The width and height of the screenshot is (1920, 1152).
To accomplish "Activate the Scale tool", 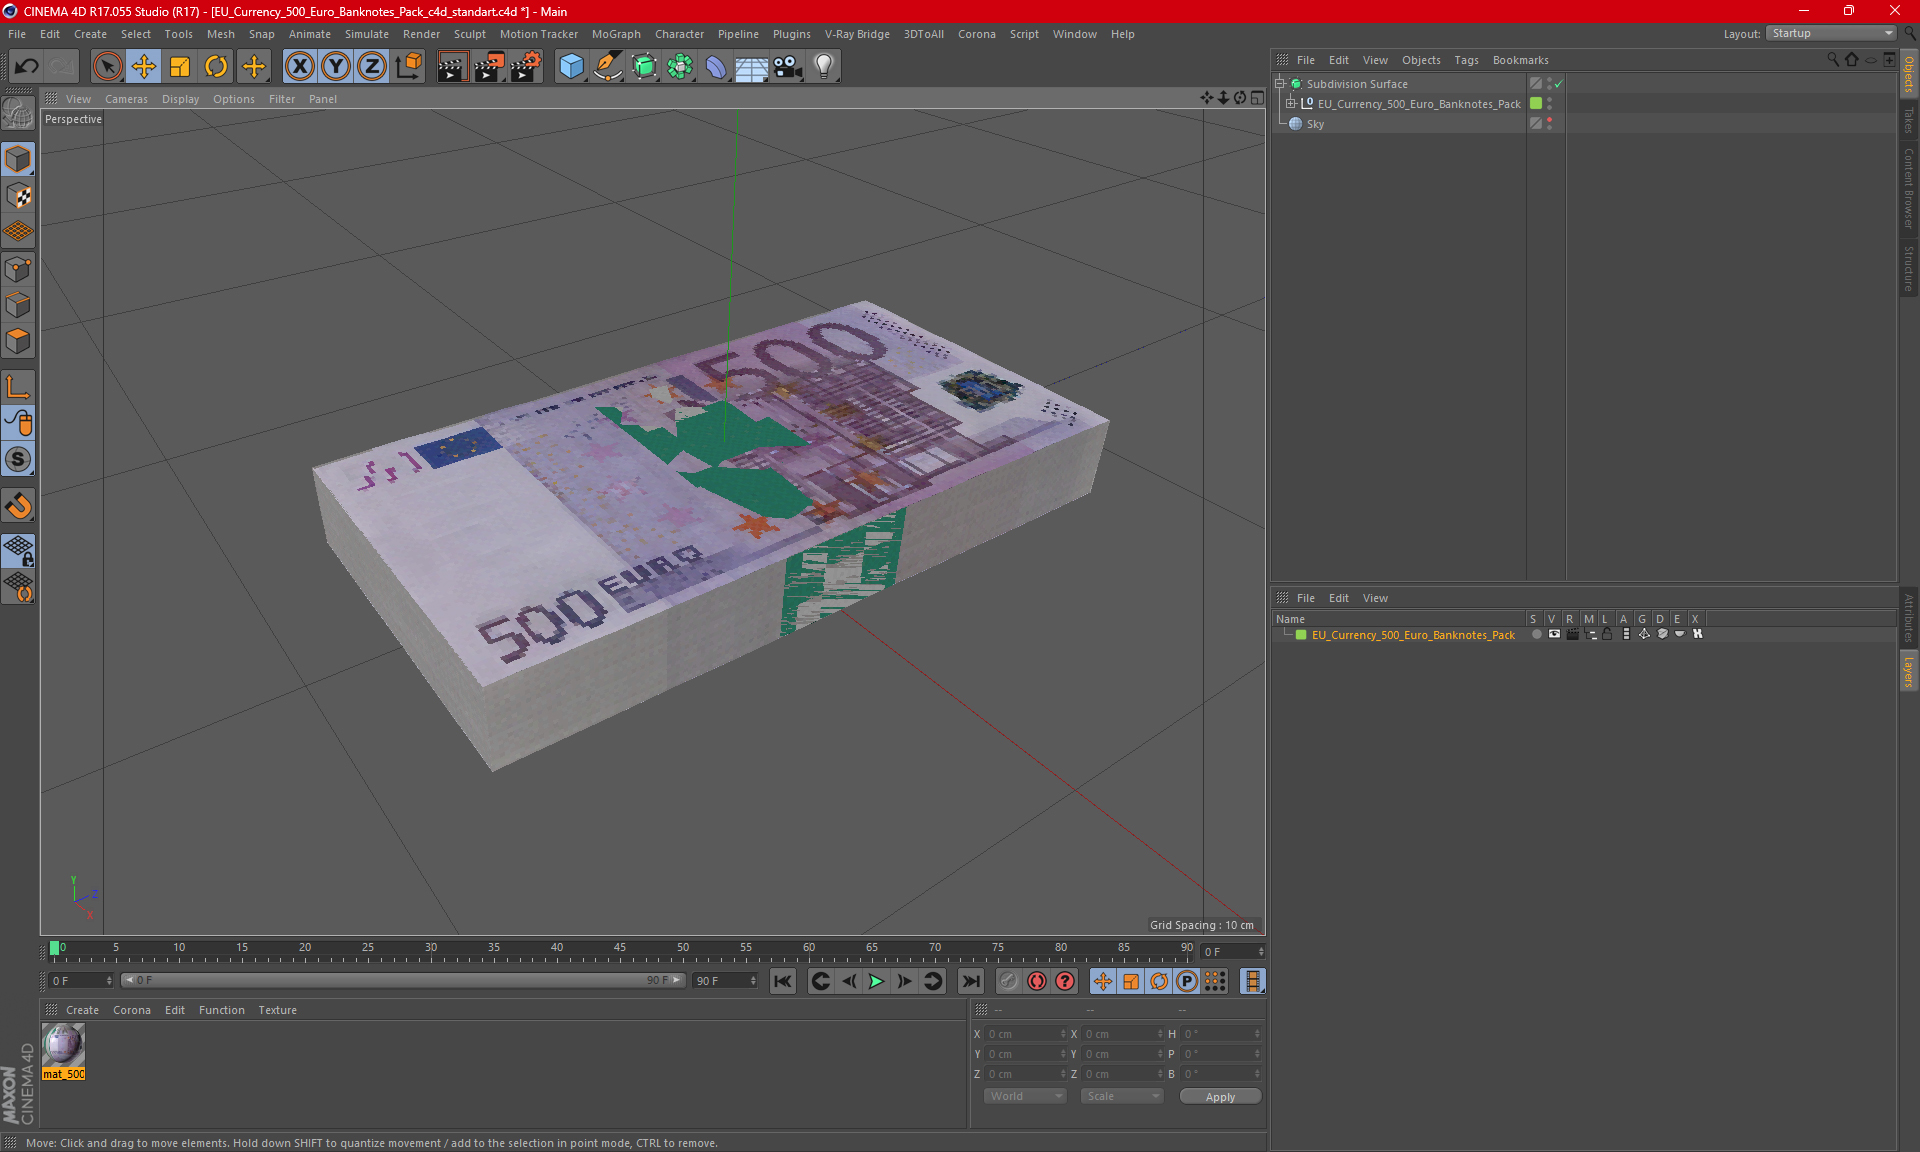I will point(180,66).
